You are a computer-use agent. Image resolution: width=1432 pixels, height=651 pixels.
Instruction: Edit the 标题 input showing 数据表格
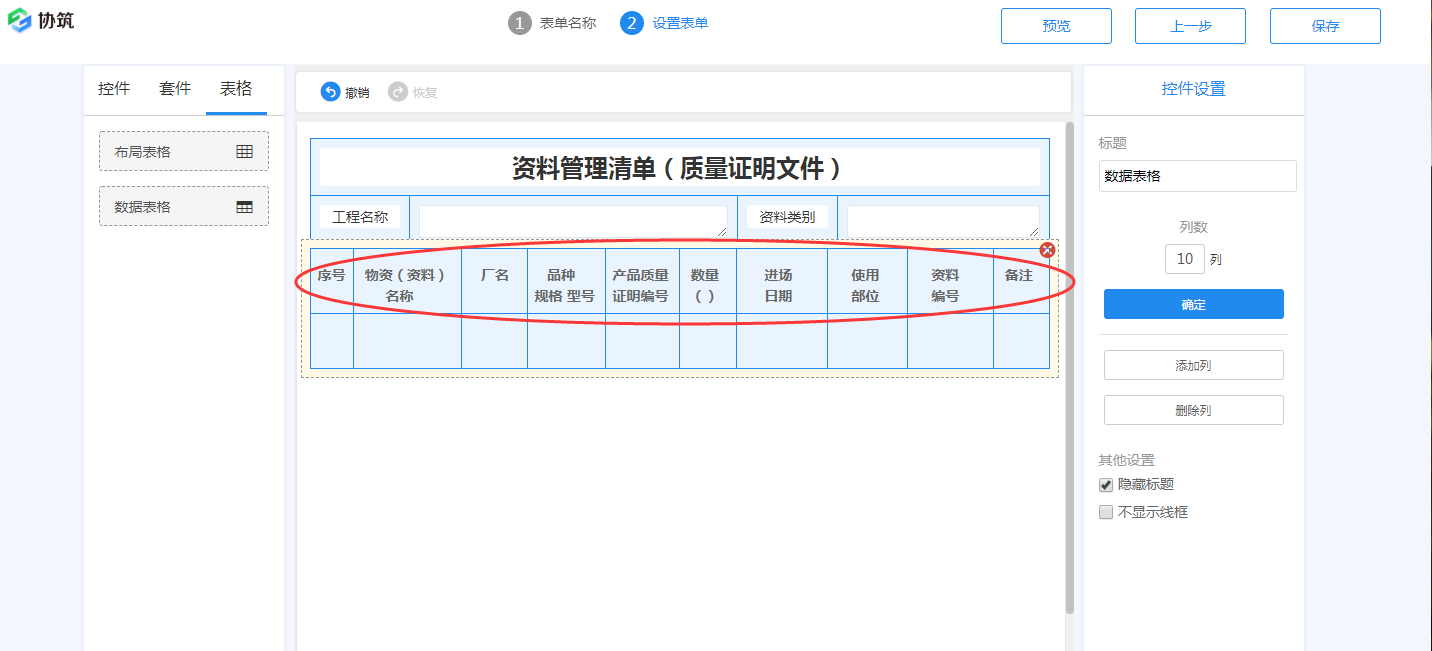(1197, 175)
